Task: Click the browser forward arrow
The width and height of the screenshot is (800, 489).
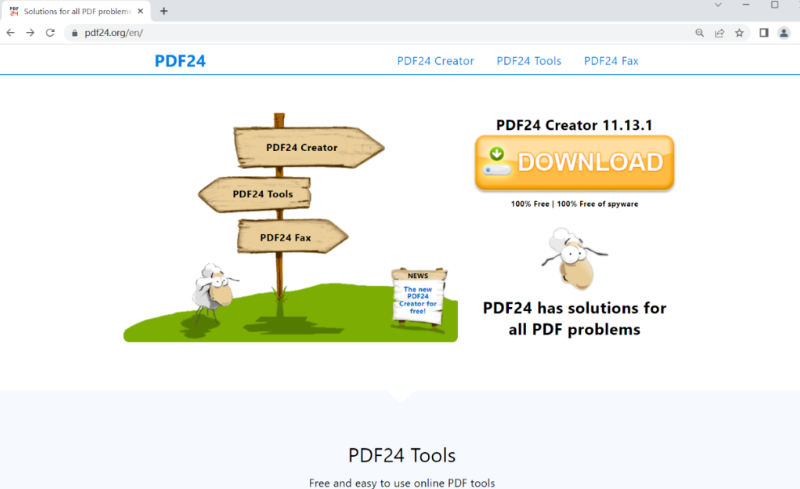Action: click(x=30, y=33)
